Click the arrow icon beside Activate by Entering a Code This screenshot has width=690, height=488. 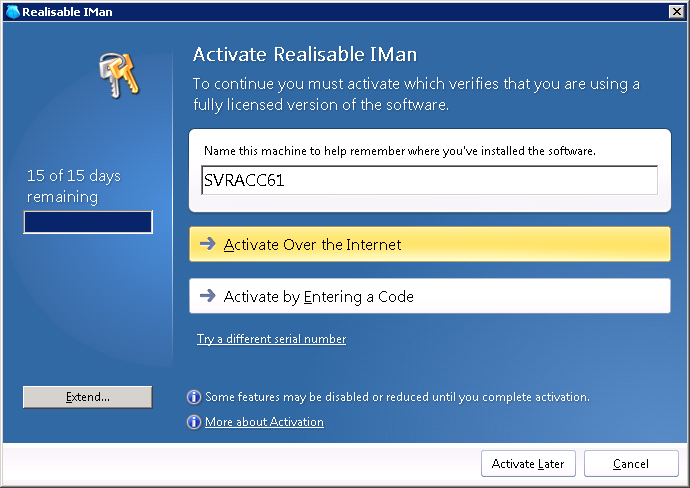(208, 296)
